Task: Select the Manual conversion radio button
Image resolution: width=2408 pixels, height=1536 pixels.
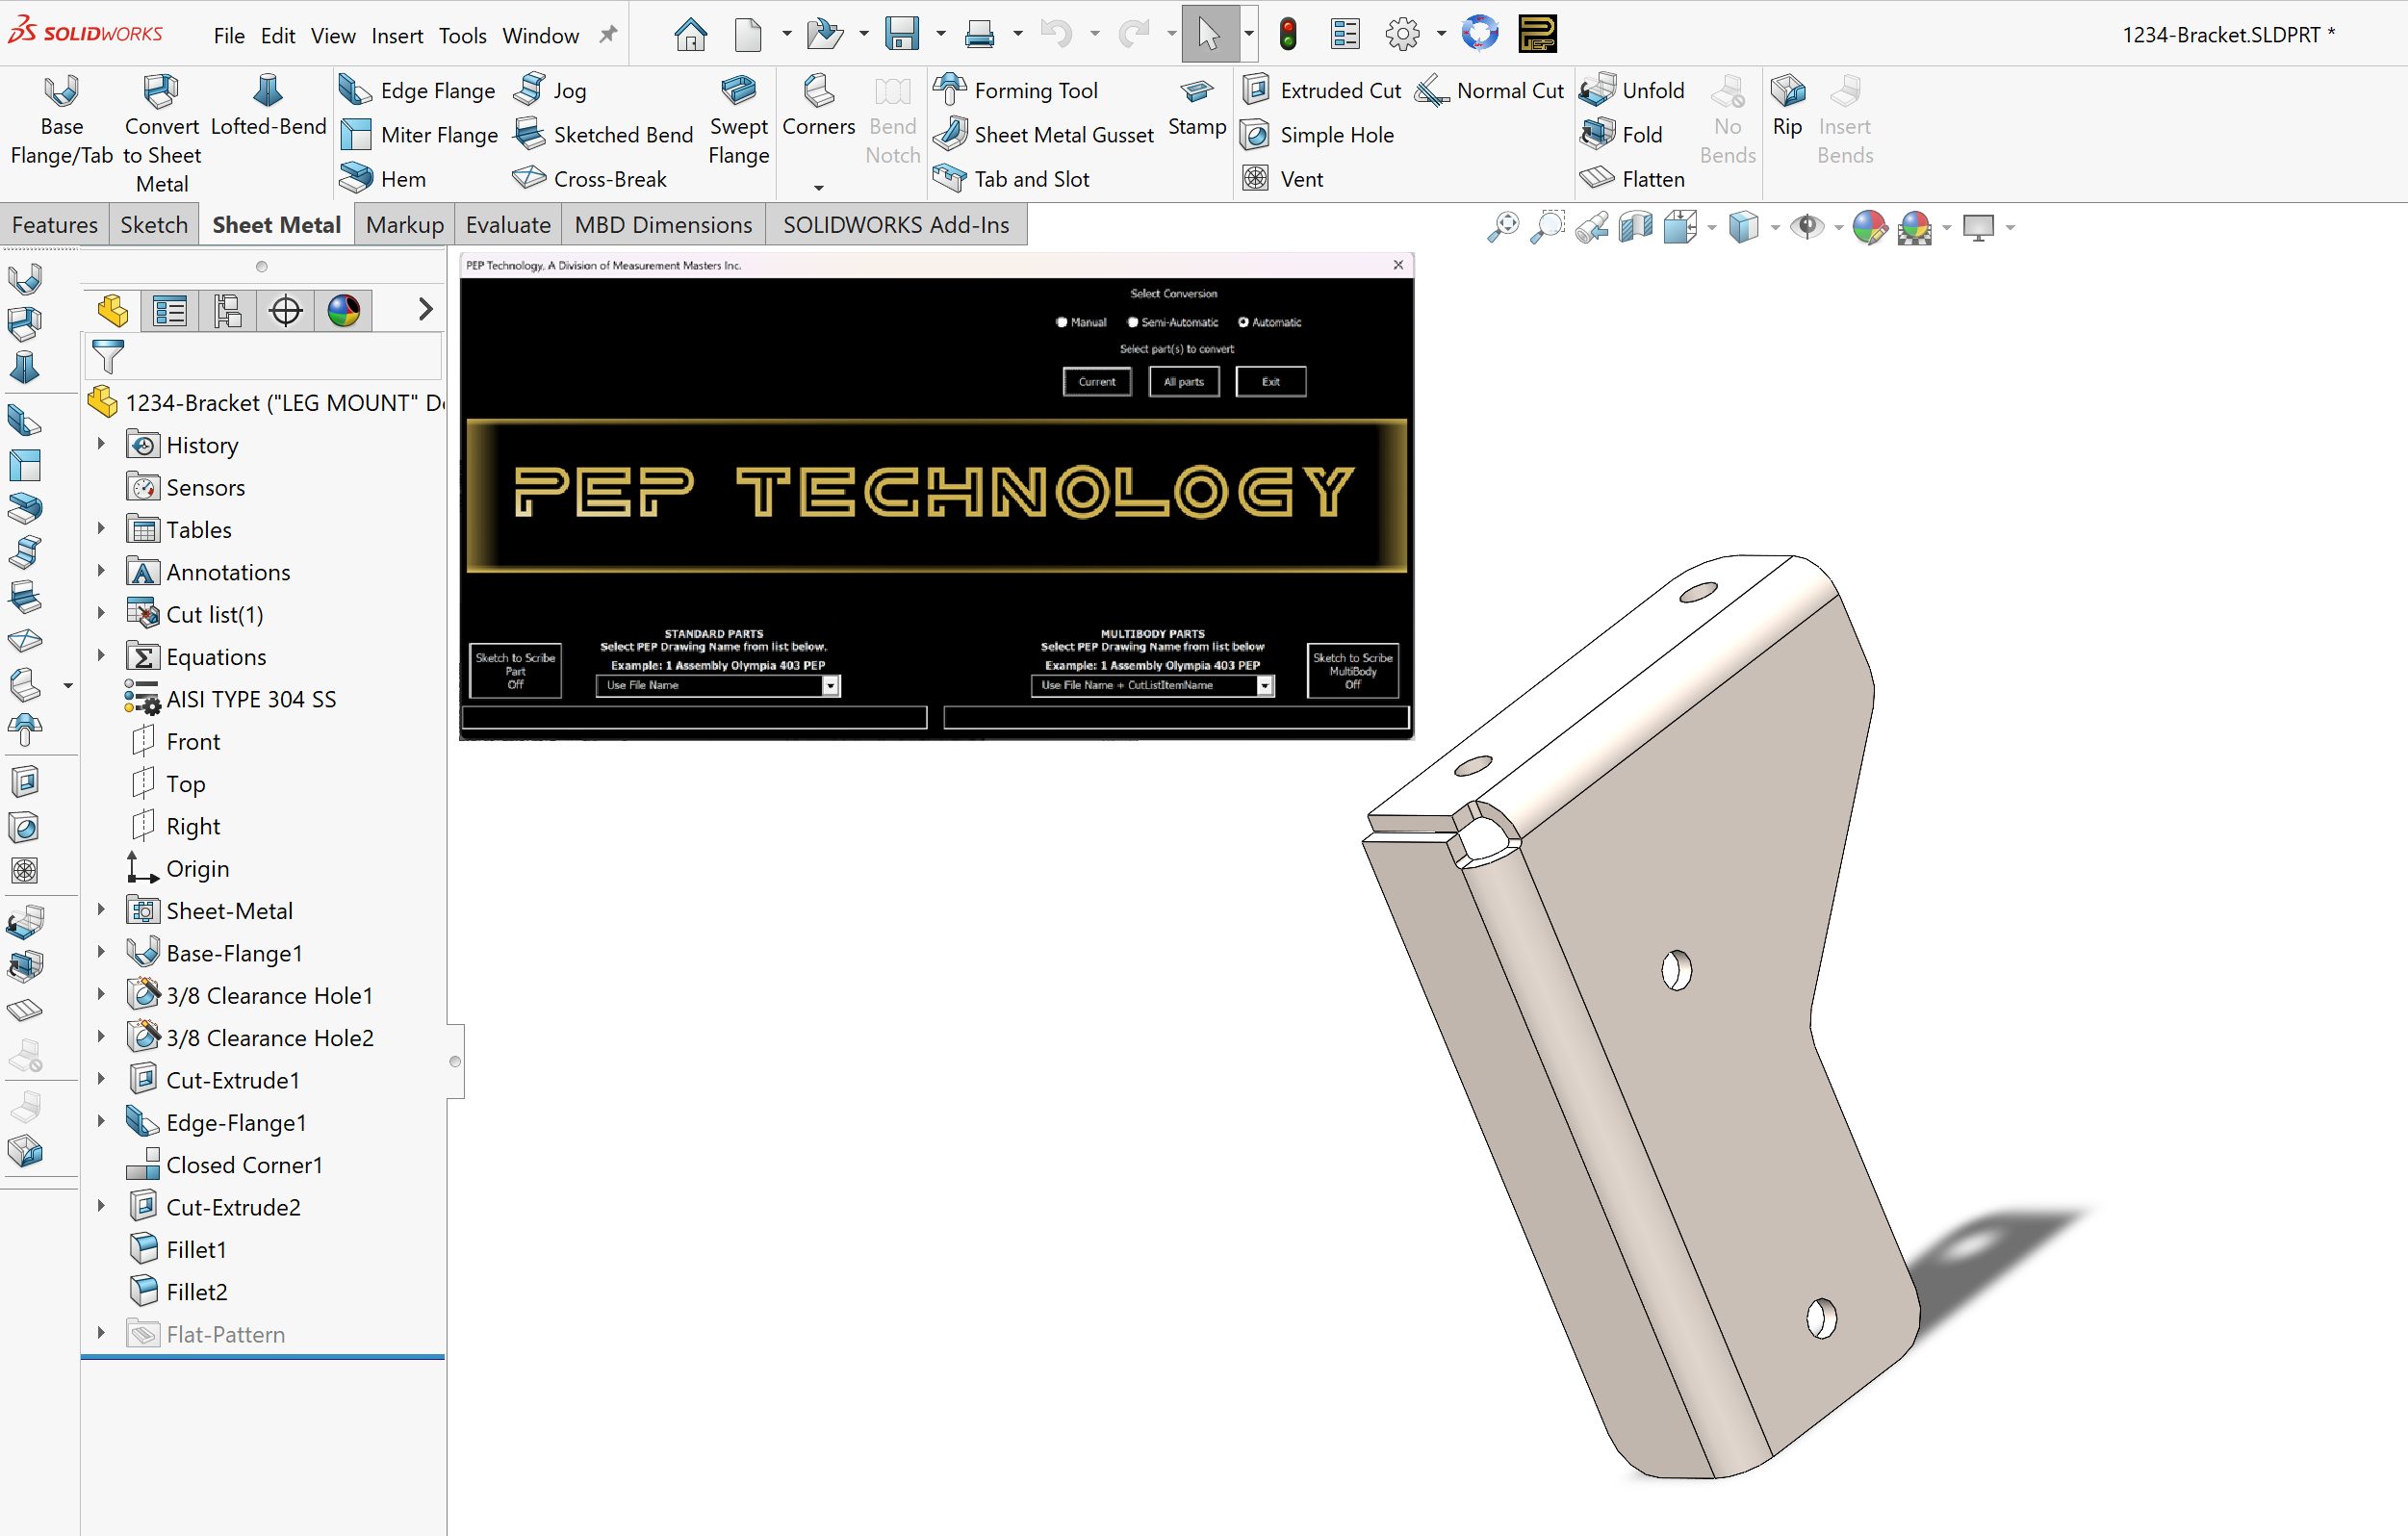Action: pos(1062,322)
